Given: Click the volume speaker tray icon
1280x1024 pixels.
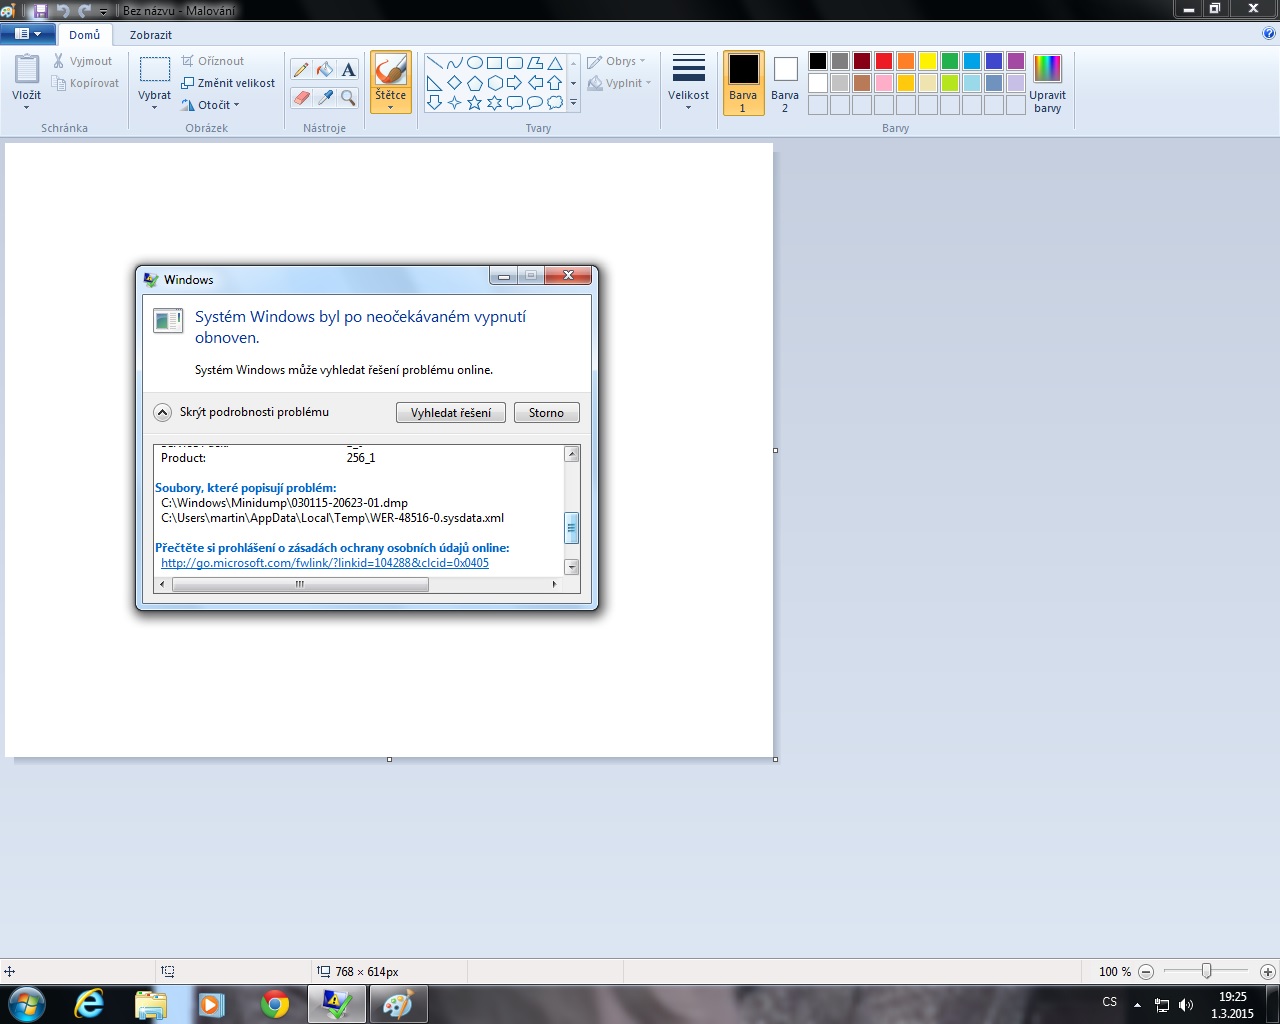Looking at the screenshot, I should [1186, 1005].
